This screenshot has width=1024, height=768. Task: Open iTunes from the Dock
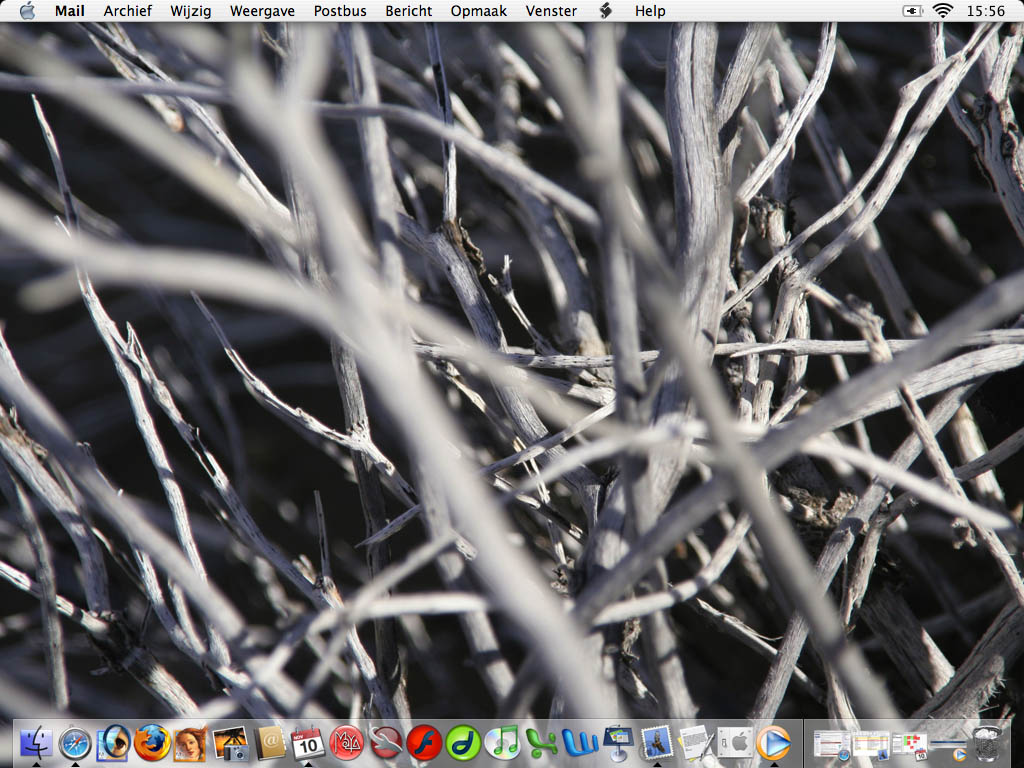pos(503,743)
